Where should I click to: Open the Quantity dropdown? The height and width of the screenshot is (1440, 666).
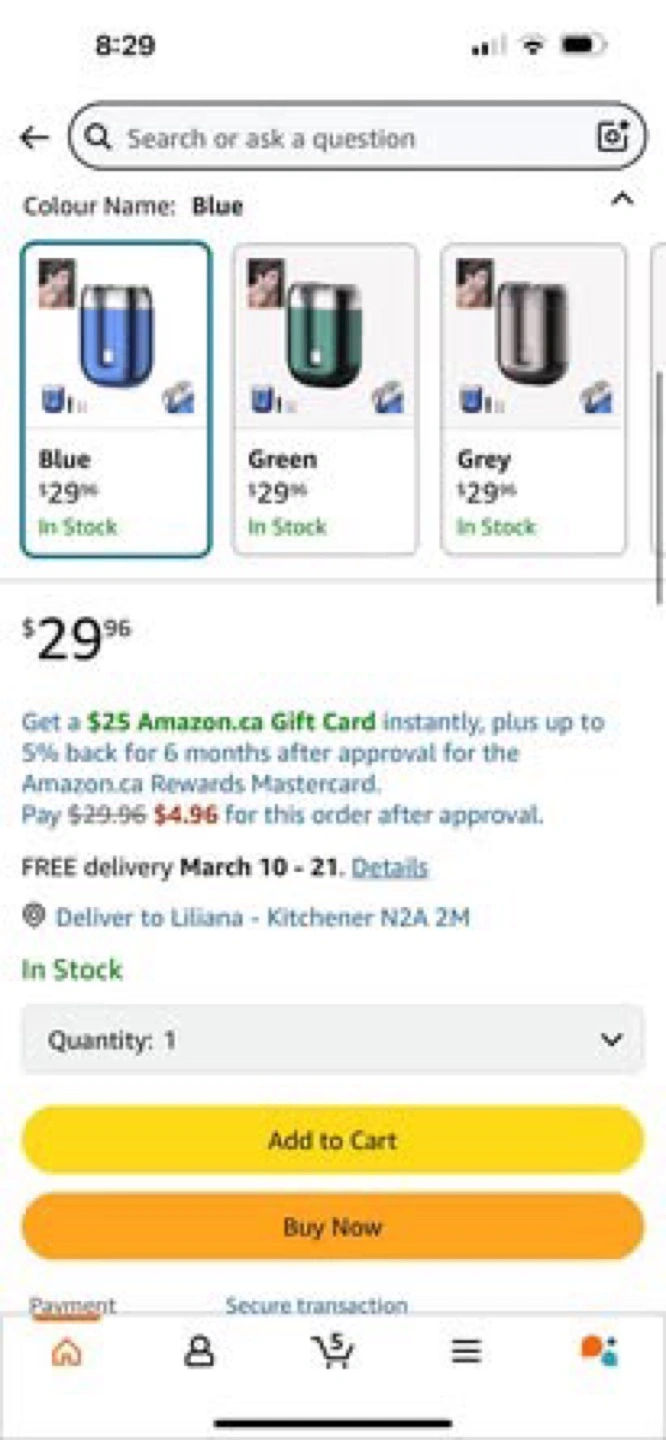click(x=332, y=1040)
